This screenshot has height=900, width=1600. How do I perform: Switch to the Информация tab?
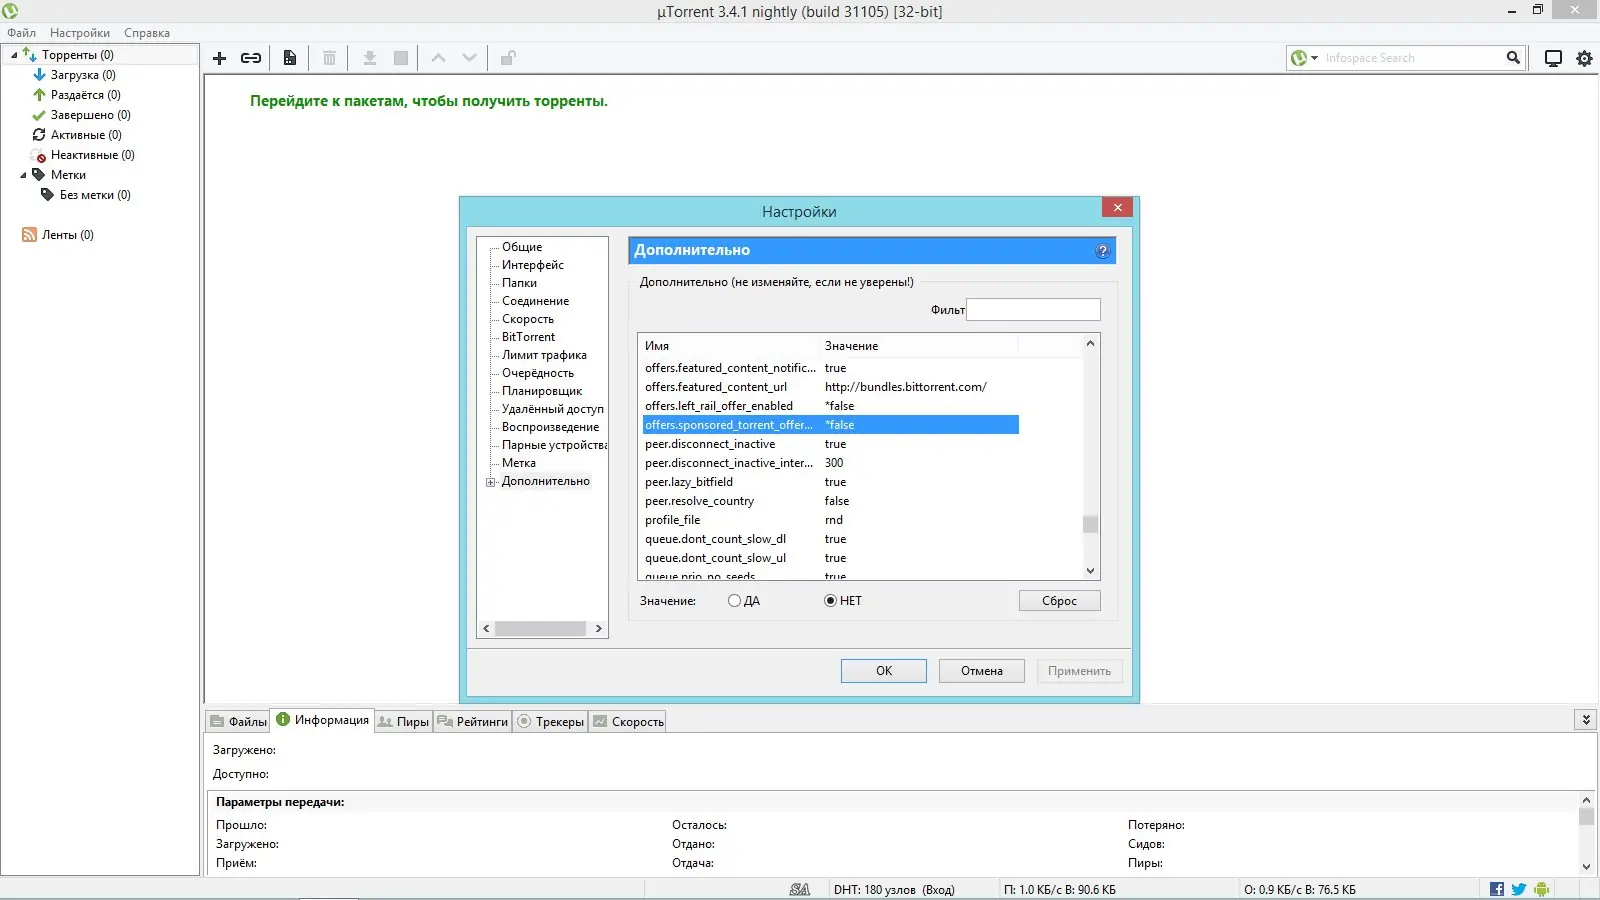coord(322,720)
